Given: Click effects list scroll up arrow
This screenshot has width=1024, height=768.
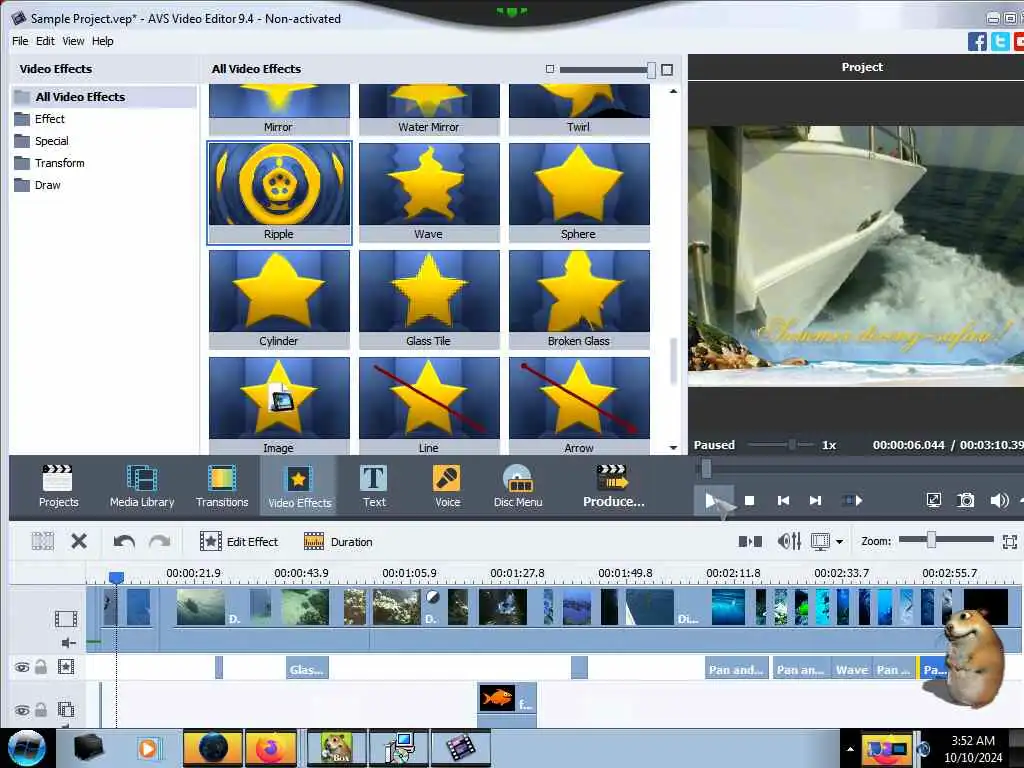Looking at the screenshot, I should (673, 91).
